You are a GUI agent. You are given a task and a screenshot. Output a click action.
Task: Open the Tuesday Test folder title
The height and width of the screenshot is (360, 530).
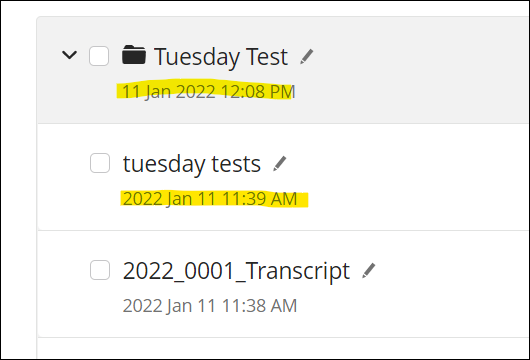(x=221, y=57)
